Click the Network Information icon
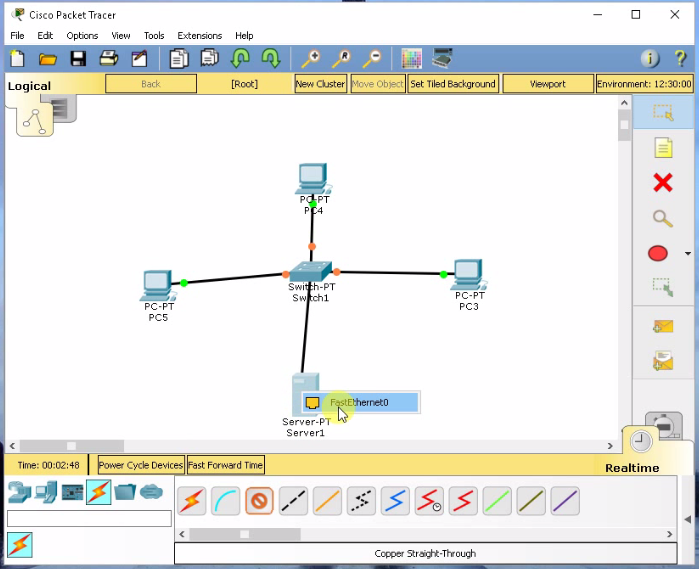The image size is (699, 569). click(650, 58)
